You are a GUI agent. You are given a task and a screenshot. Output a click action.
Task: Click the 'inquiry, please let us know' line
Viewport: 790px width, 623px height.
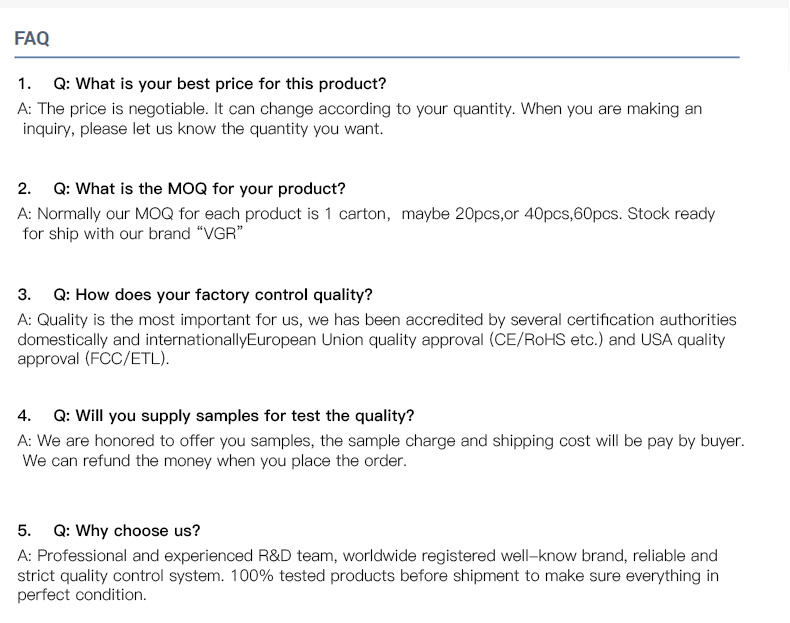click(202, 129)
